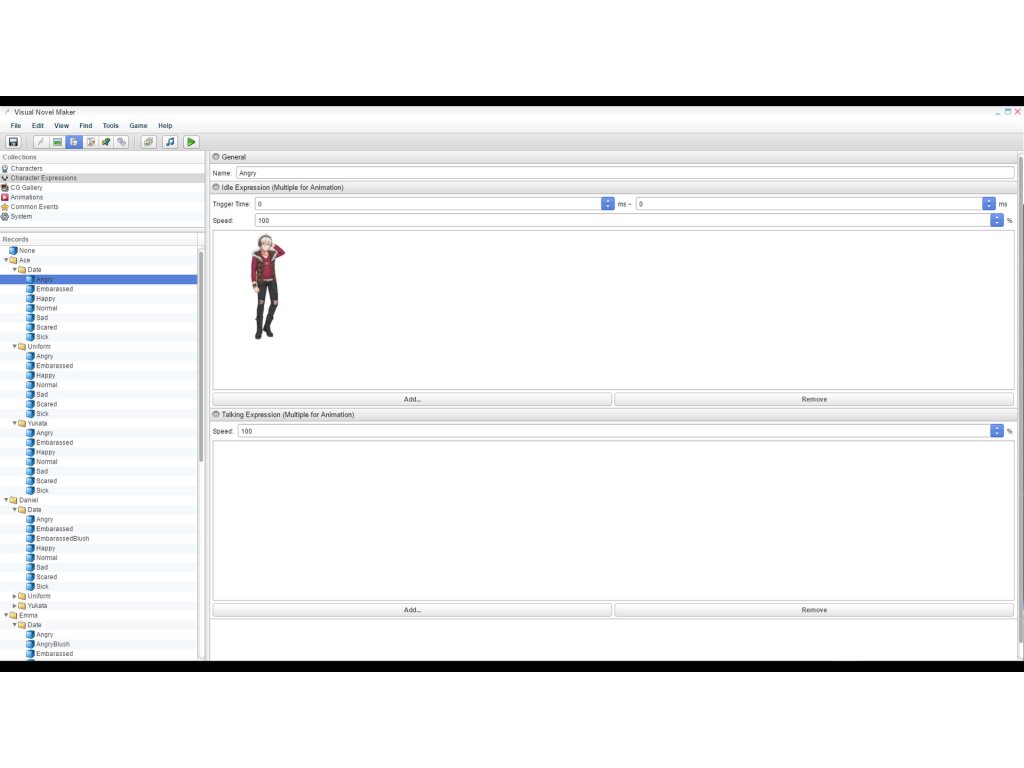
Task: Click the cube icon beside EmbarassedBlush
Action: (x=30, y=539)
